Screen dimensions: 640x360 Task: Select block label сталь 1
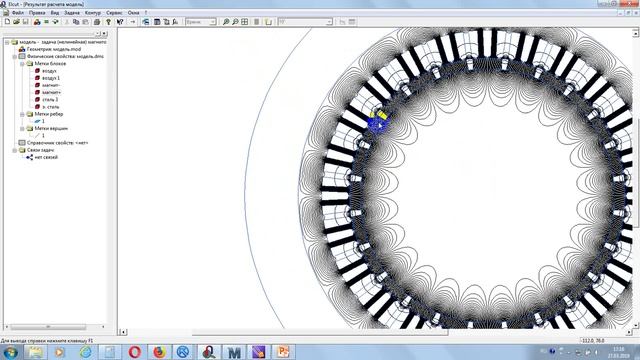coord(50,100)
